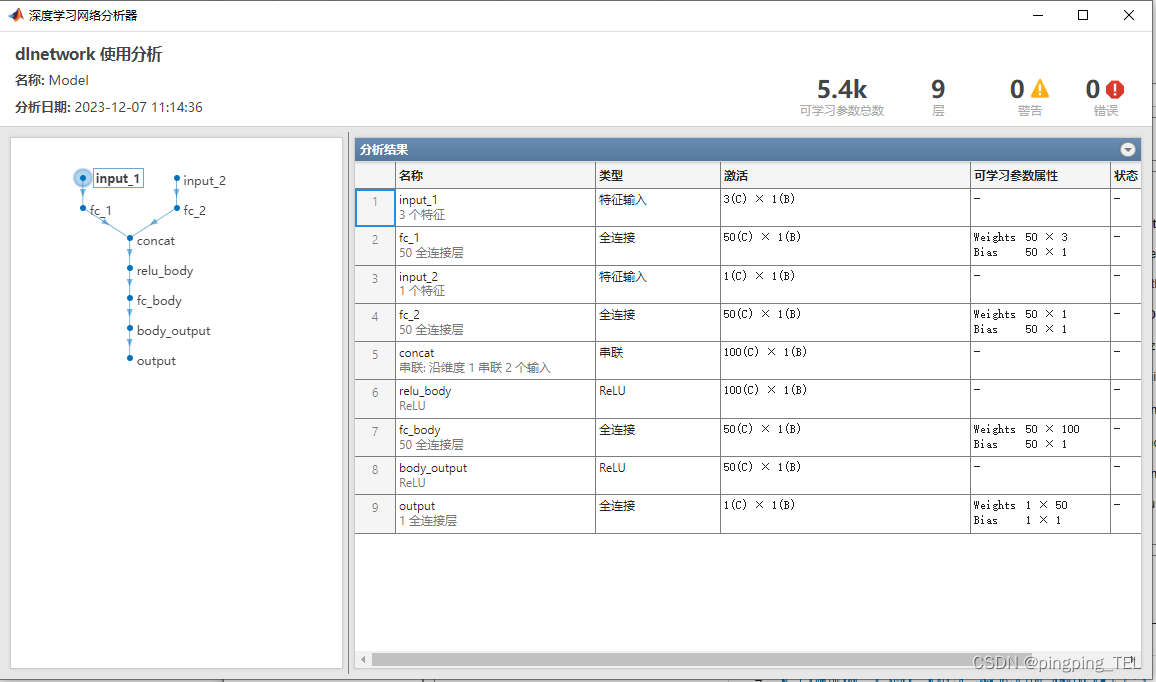
Task: Select the output node in graph
Action: point(130,360)
